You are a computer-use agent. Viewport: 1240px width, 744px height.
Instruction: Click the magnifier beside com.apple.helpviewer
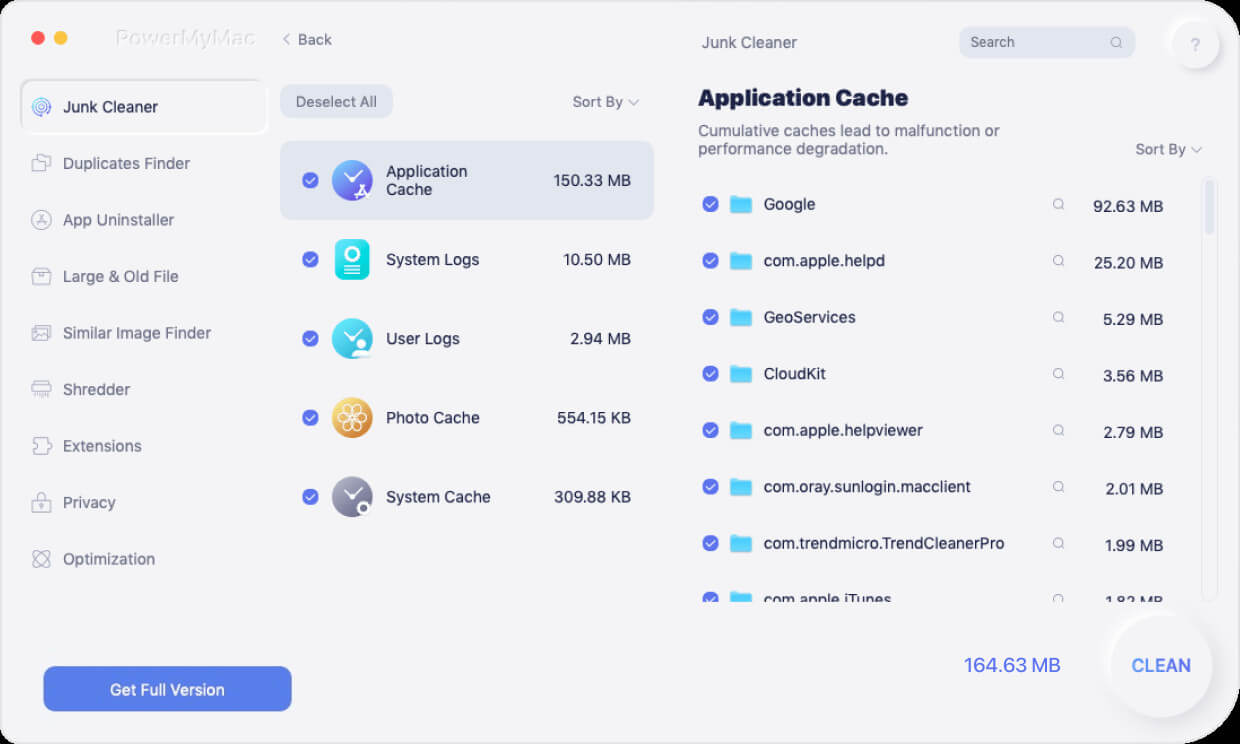(x=1058, y=430)
